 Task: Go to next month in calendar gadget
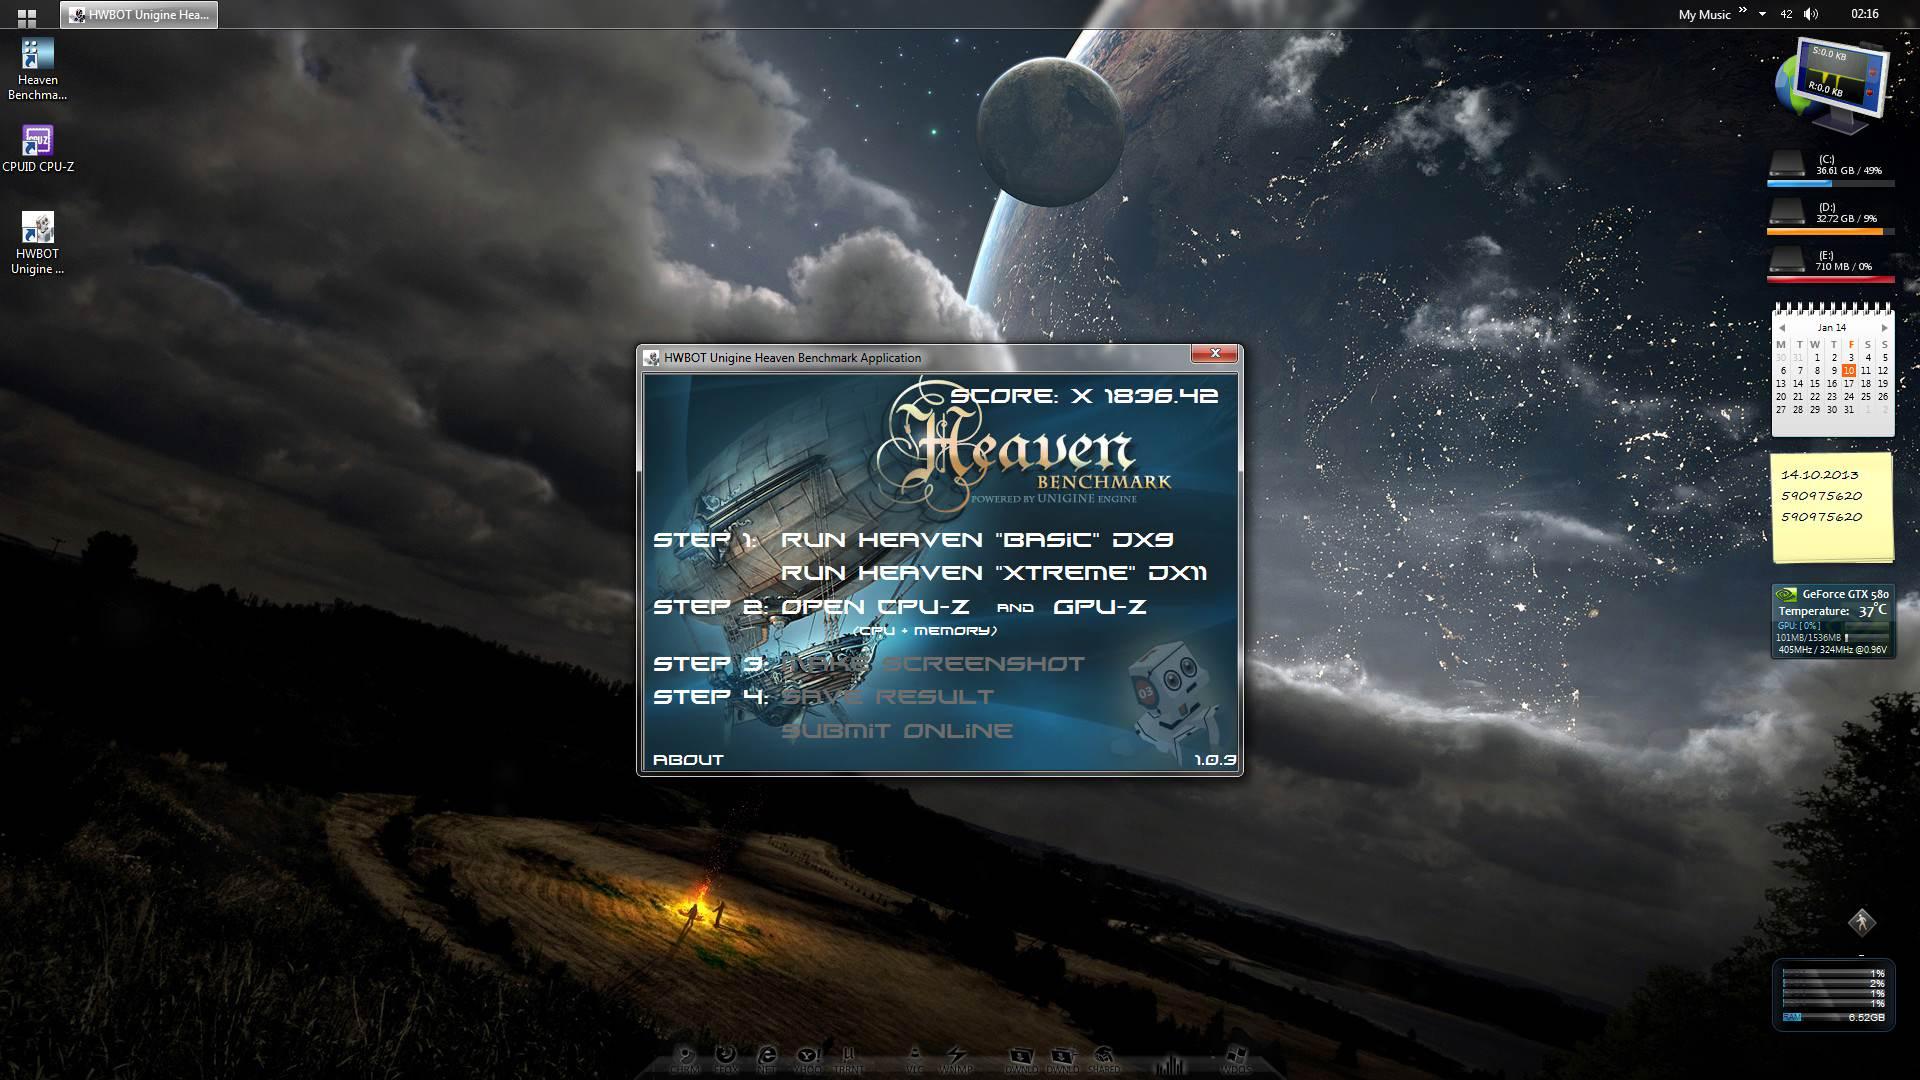pyautogui.click(x=1884, y=328)
